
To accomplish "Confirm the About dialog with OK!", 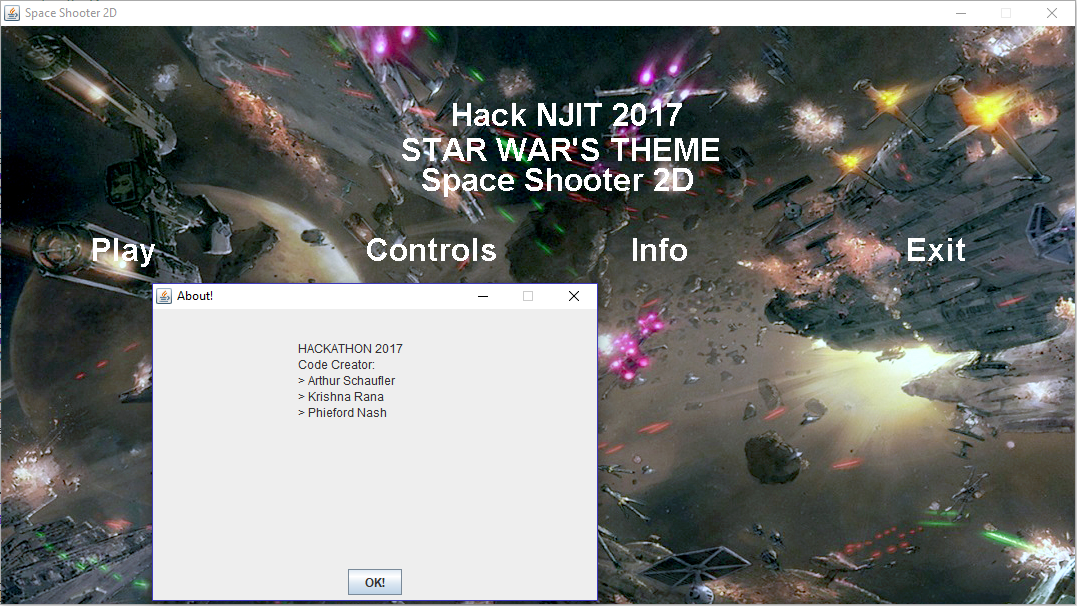I will (374, 582).
